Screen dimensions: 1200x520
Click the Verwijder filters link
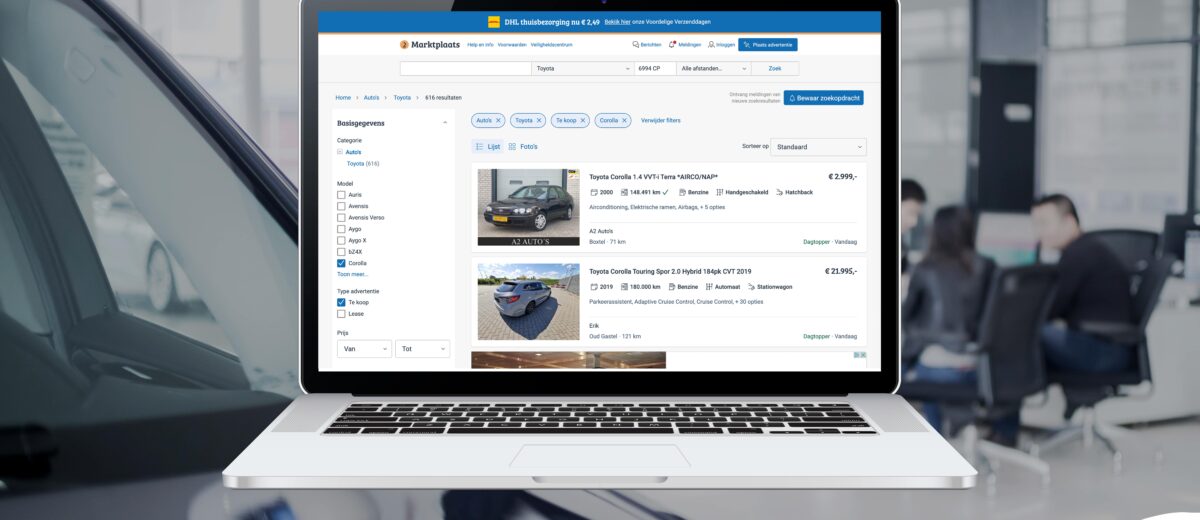coord(660,120)
